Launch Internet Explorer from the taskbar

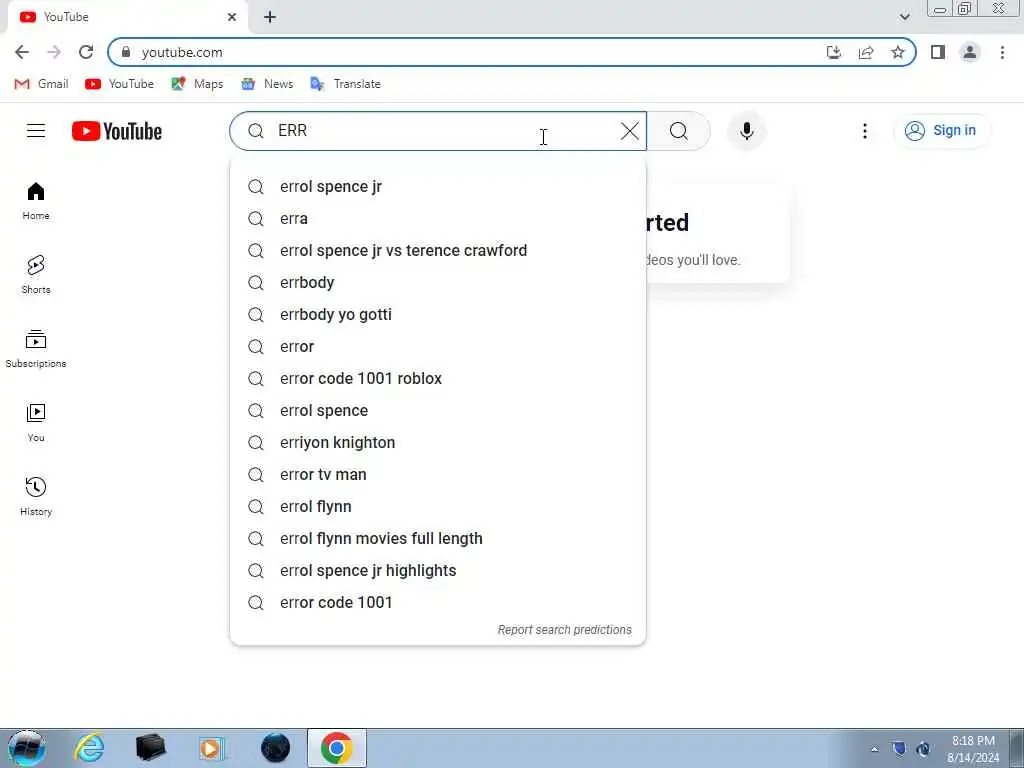point(89,748)
